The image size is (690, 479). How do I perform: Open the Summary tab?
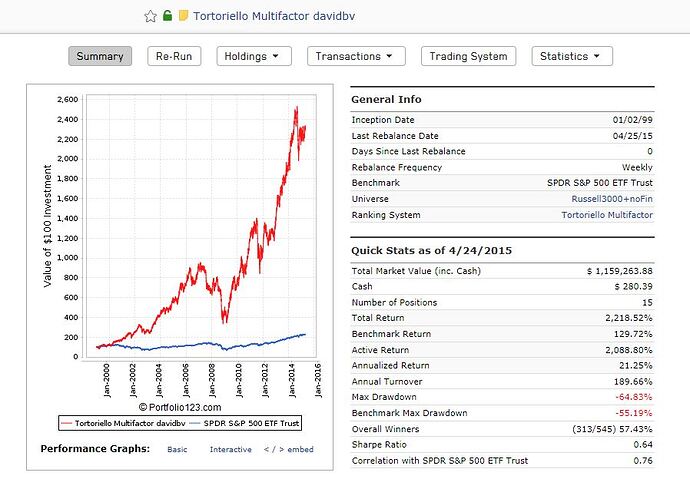coord(100,56)
